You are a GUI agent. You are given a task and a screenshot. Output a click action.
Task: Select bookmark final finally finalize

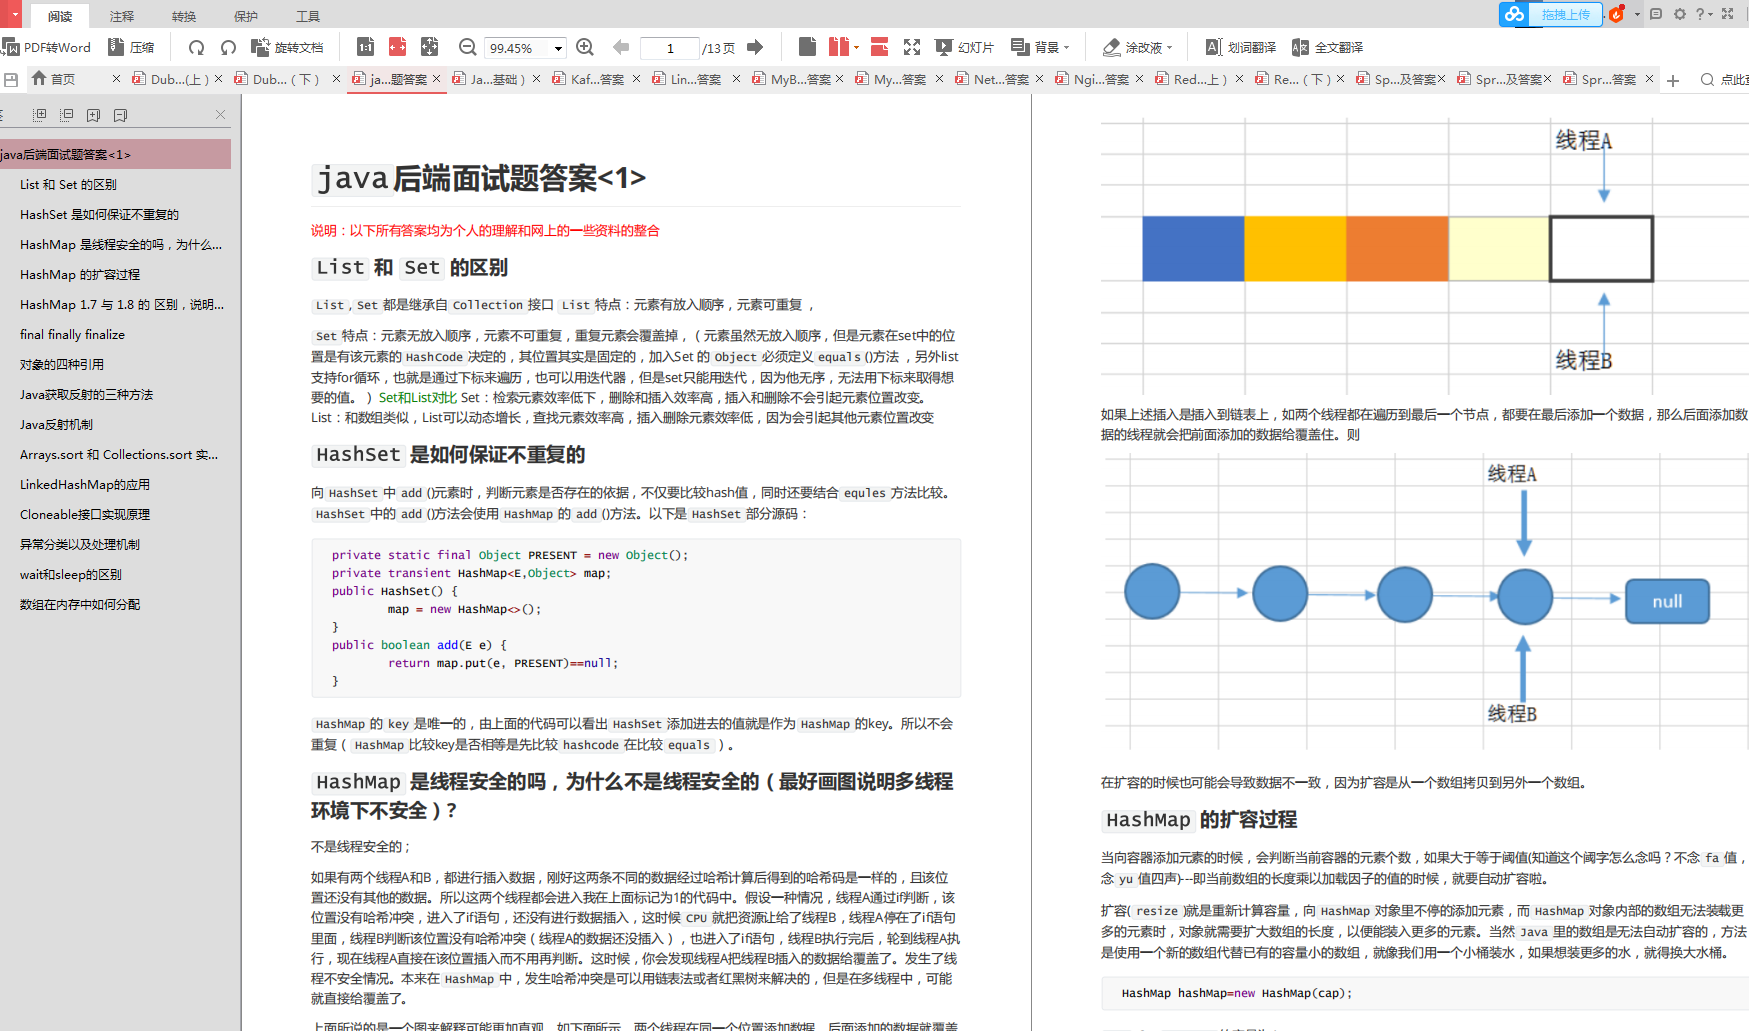click(x=72, y=335)
